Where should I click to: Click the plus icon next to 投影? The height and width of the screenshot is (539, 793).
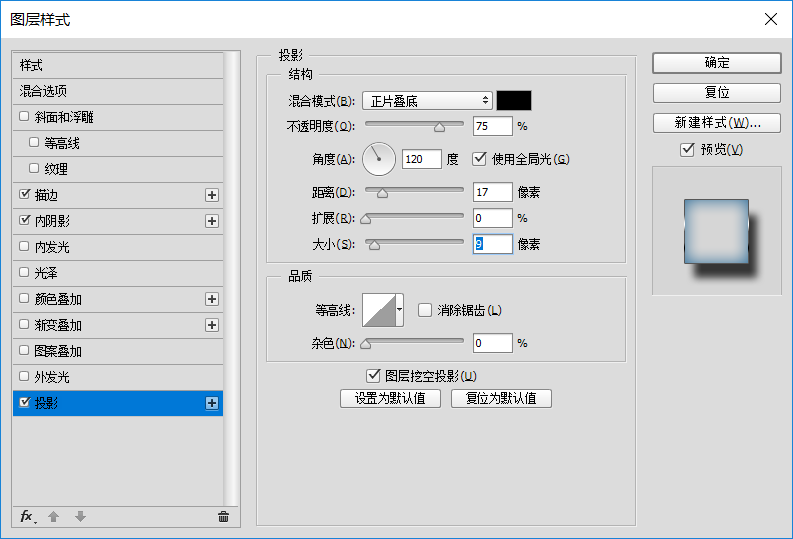tap(212, 403)
